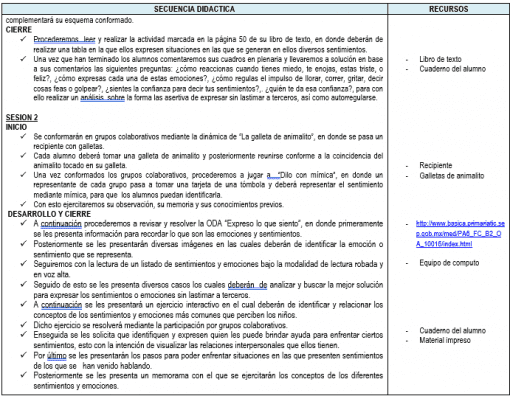Click checkmark bullet before 'Enseguida se les solicita'
The height and width of the screenshot is (396, 510).
(x=23, y=334)
